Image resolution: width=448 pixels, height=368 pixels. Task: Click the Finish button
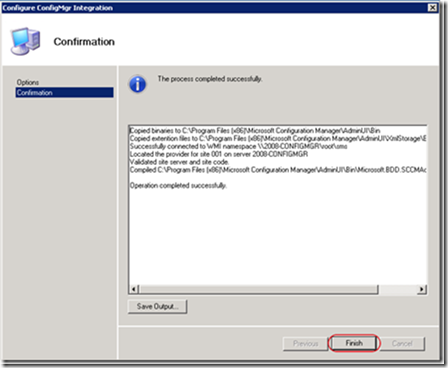354,343
